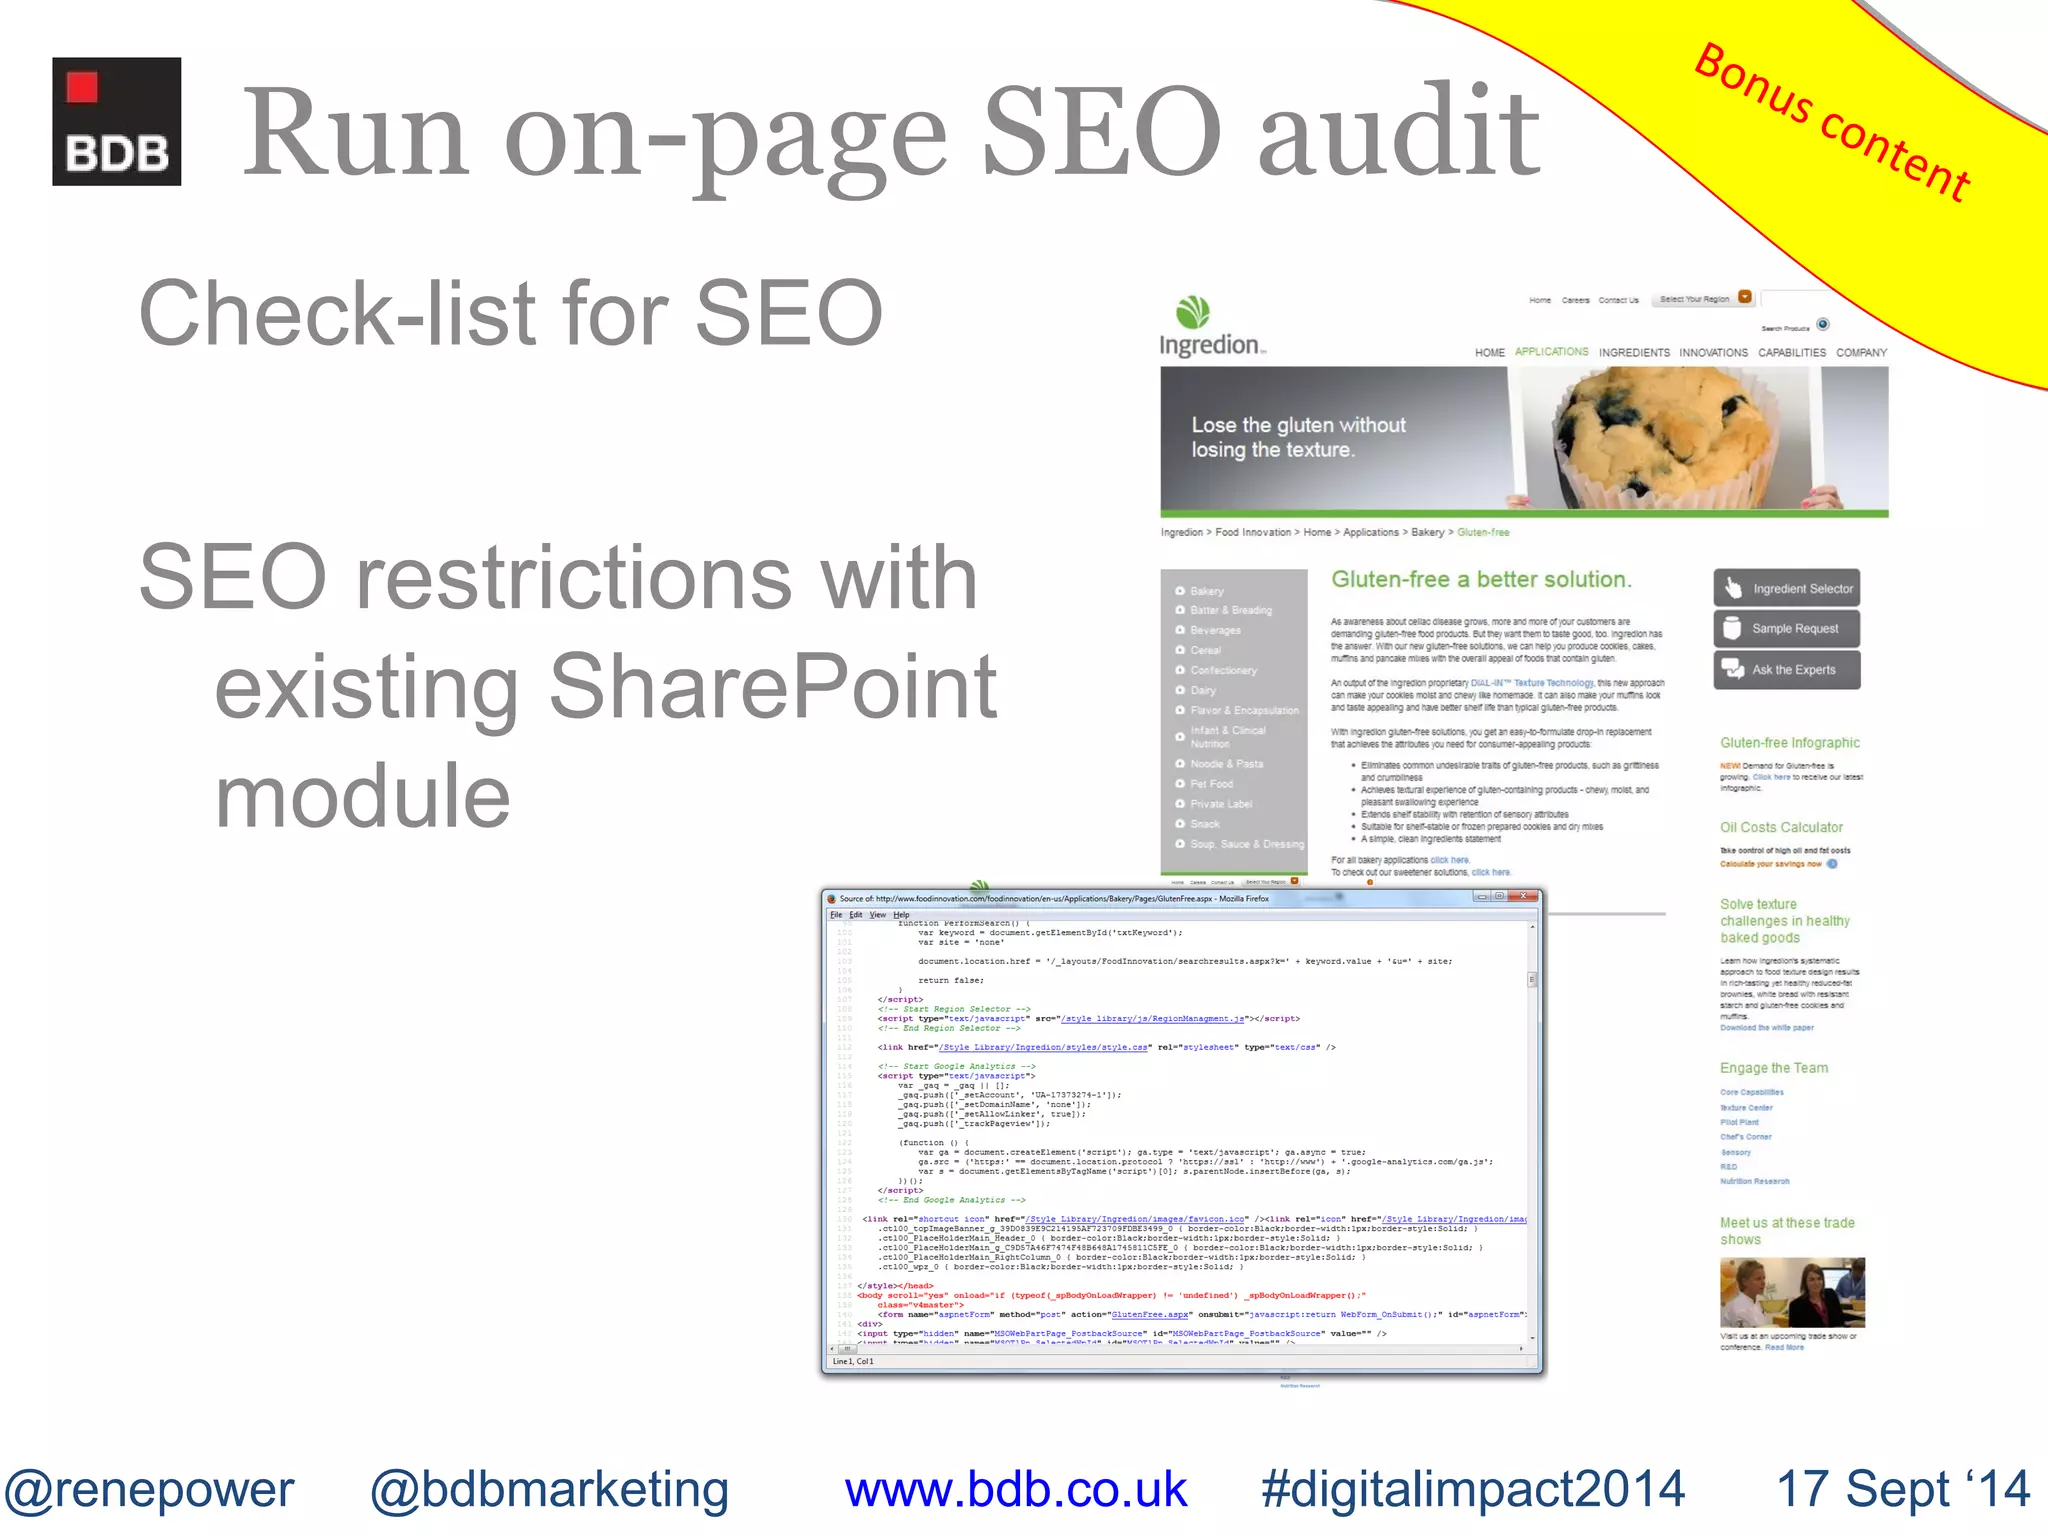Screen dimensions: 2048x1536
Task: Click the #digitalimpact2014 hashtag text
Action: (x=1474, y=1490)
